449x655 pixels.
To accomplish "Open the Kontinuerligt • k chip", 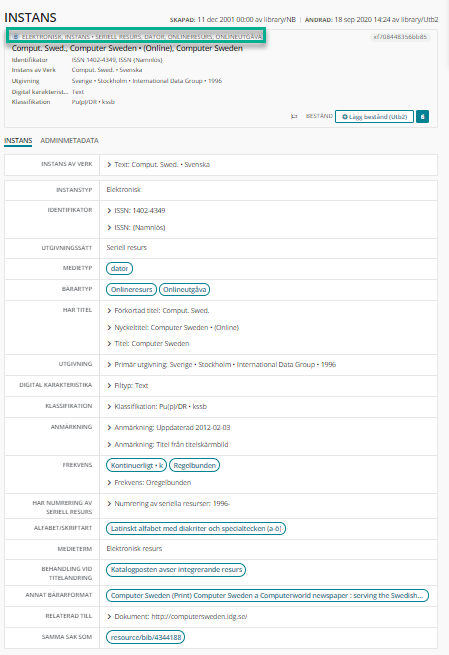I will [x=137, y=465].
